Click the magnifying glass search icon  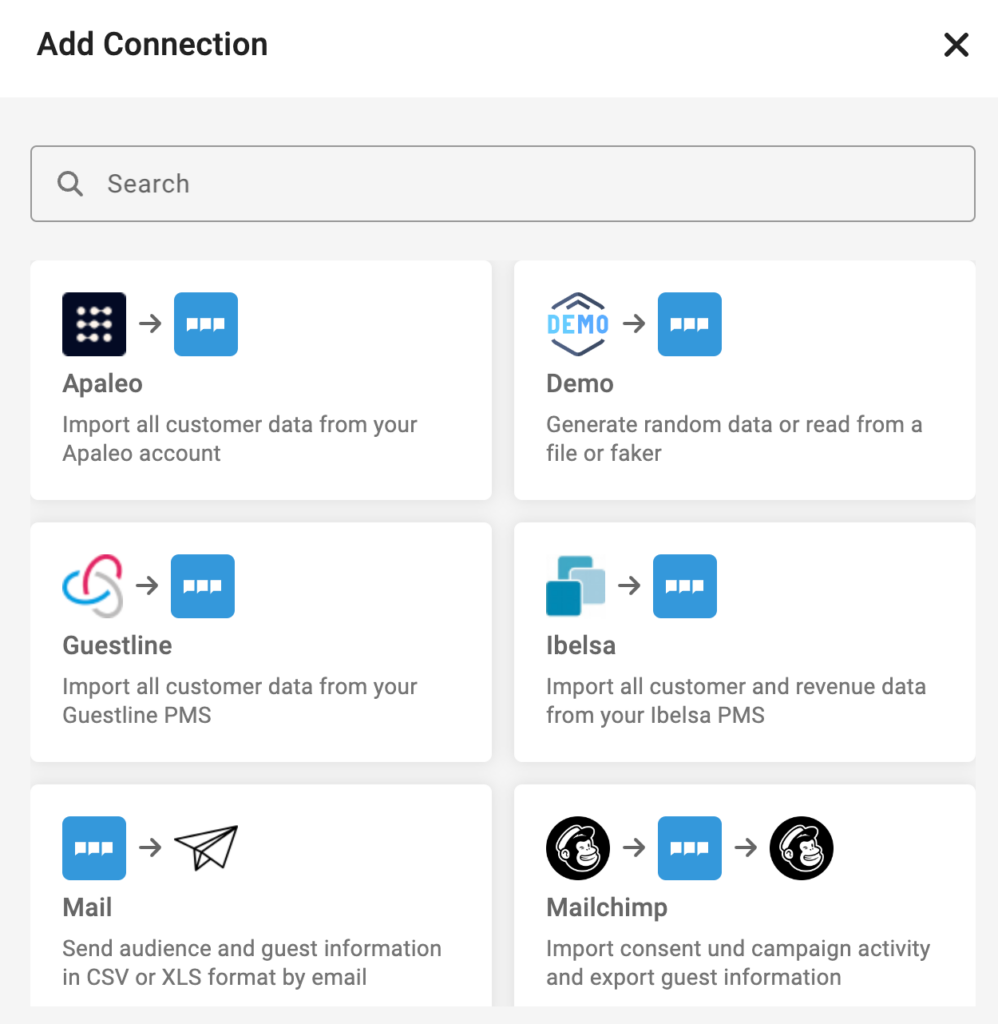tap(70, 184)
